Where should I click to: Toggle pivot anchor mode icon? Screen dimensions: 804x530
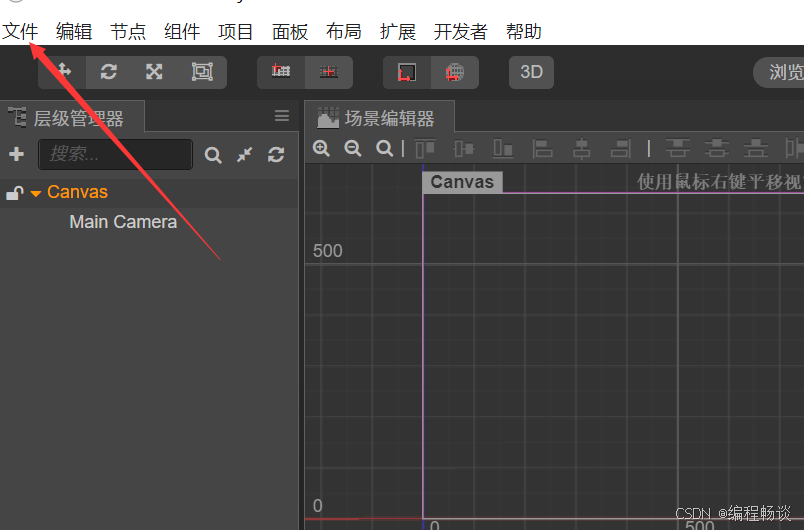click(281, 72)
